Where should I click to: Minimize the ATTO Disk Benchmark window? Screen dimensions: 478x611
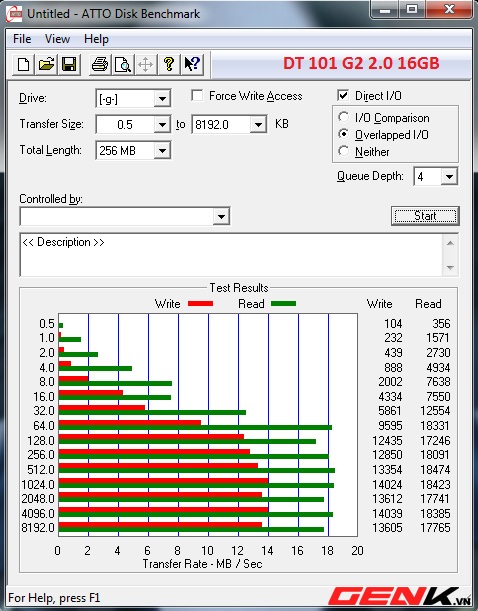385,9
